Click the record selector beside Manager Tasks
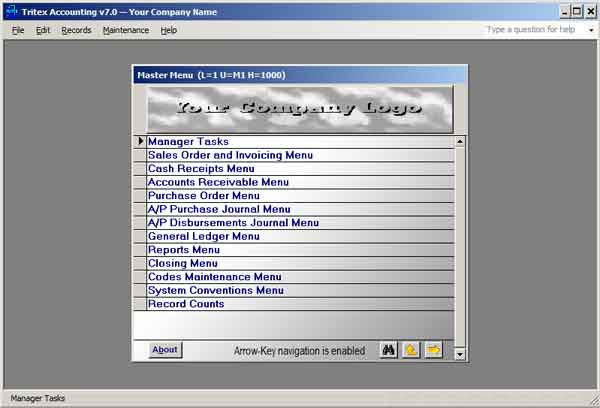Viewport: 600px width, 408px height. (140, 142)
